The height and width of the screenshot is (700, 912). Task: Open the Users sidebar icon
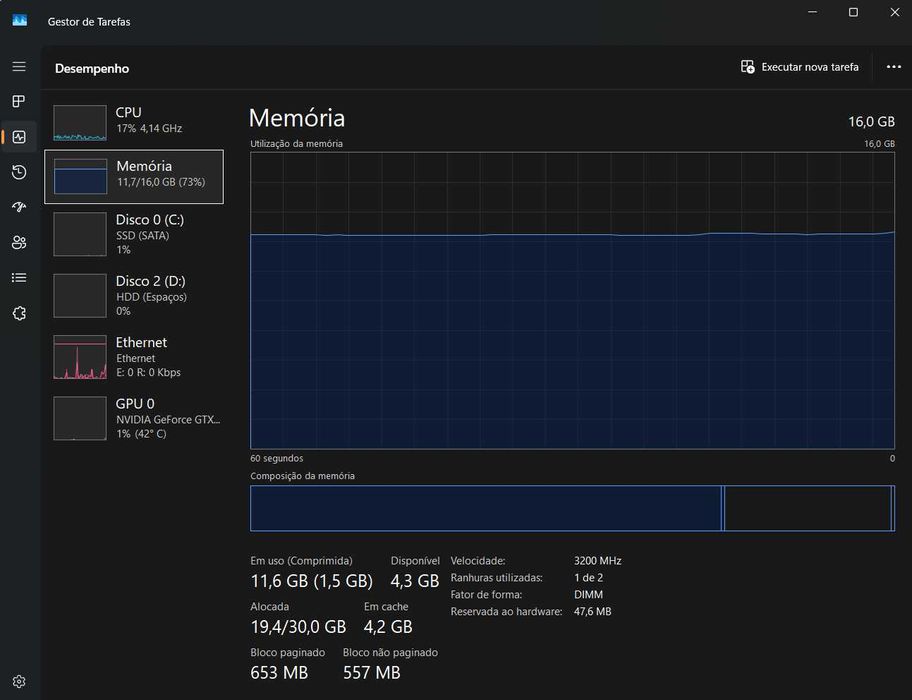pyautogui.click(x=18, y=242)
